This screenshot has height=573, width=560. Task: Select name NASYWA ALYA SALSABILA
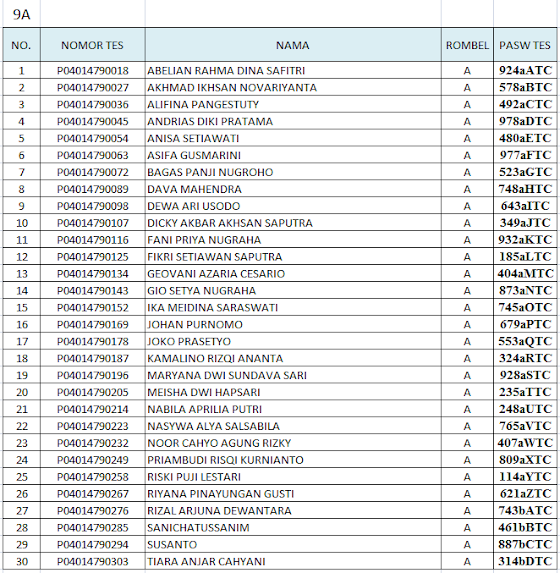coord(213,426)
